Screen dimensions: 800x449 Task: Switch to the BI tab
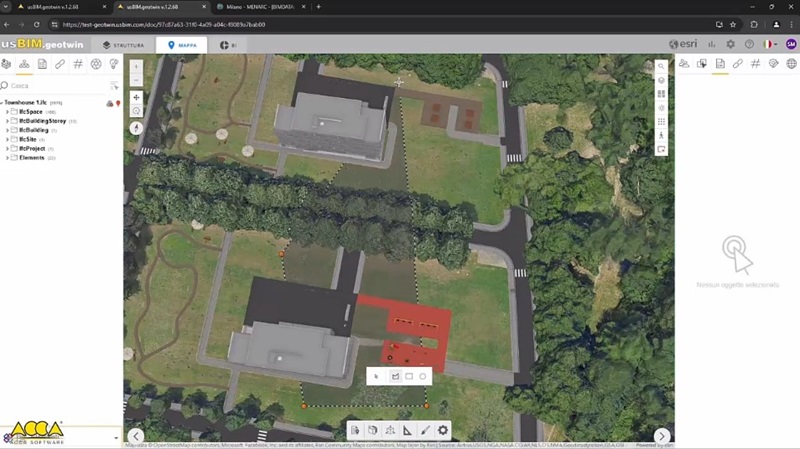228,45
